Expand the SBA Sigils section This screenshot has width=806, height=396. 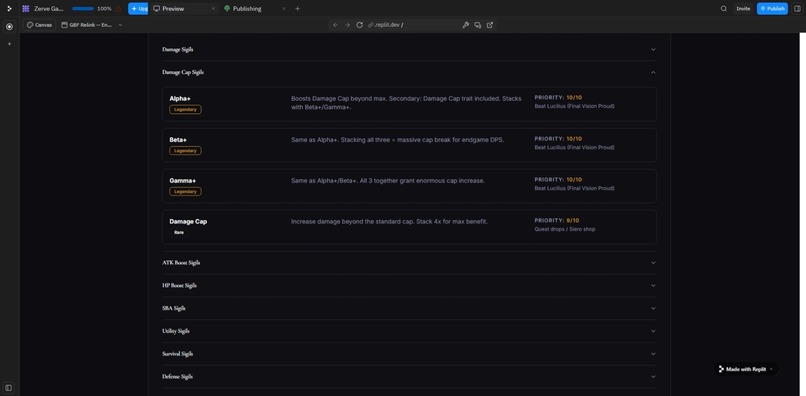[409, 308]
